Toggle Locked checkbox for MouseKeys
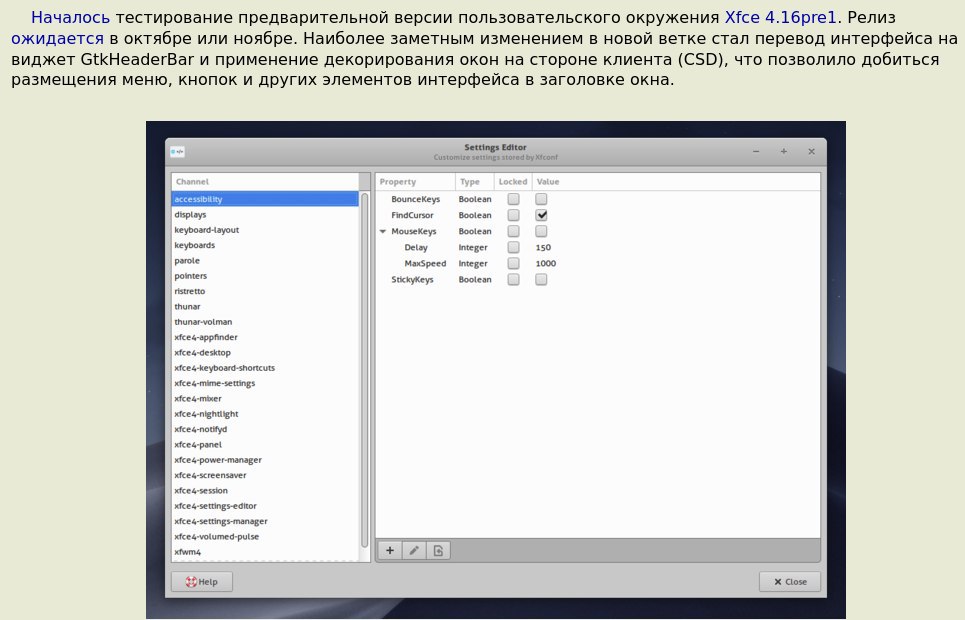 [513, 231]
